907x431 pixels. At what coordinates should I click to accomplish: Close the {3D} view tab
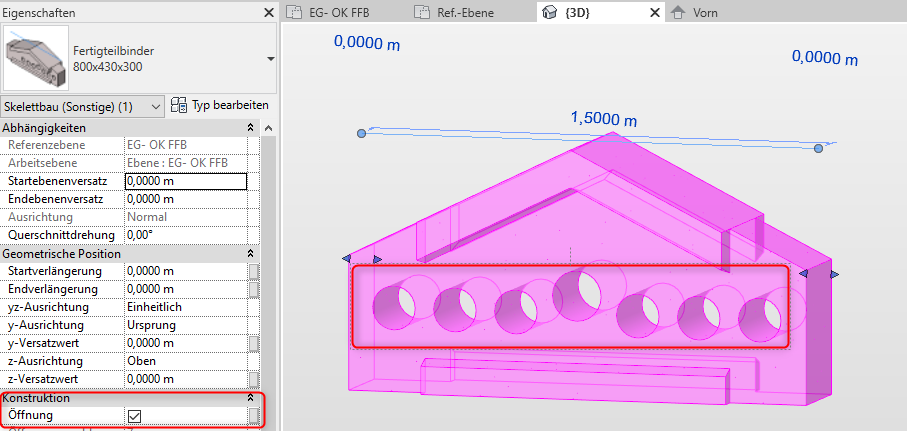[655, 13]
